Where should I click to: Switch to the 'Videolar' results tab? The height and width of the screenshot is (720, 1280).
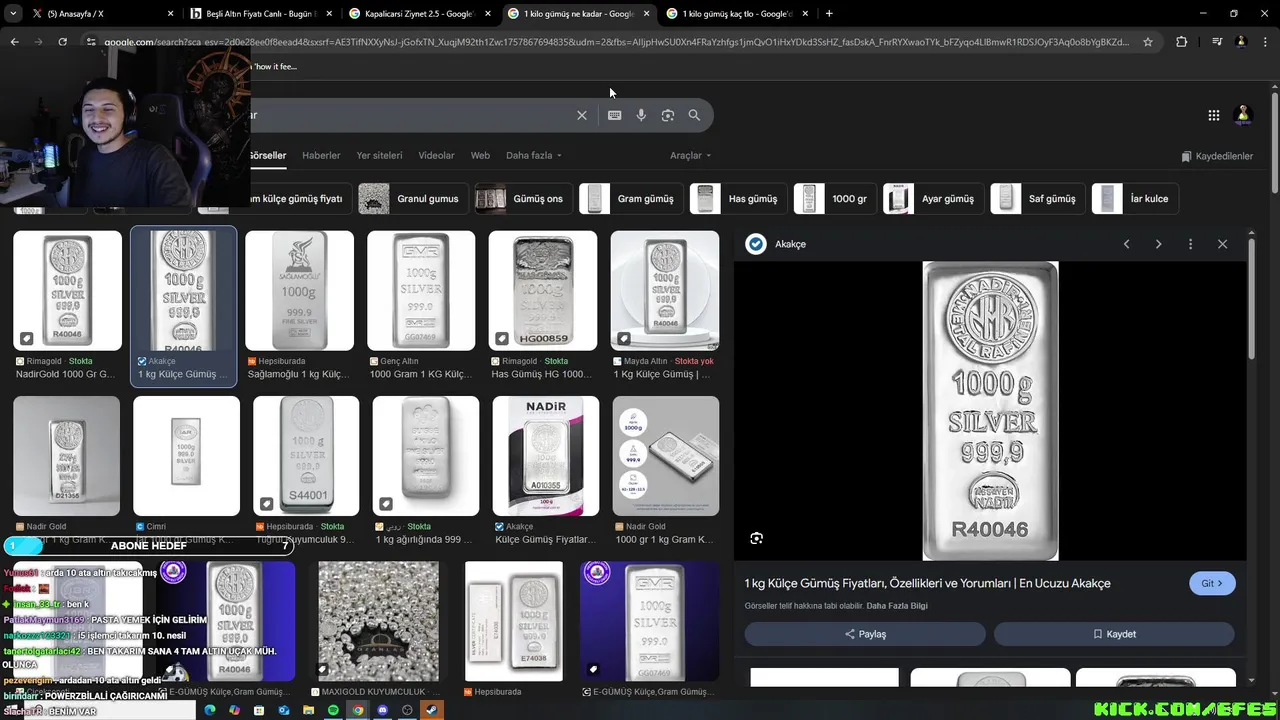coord(436,156)
